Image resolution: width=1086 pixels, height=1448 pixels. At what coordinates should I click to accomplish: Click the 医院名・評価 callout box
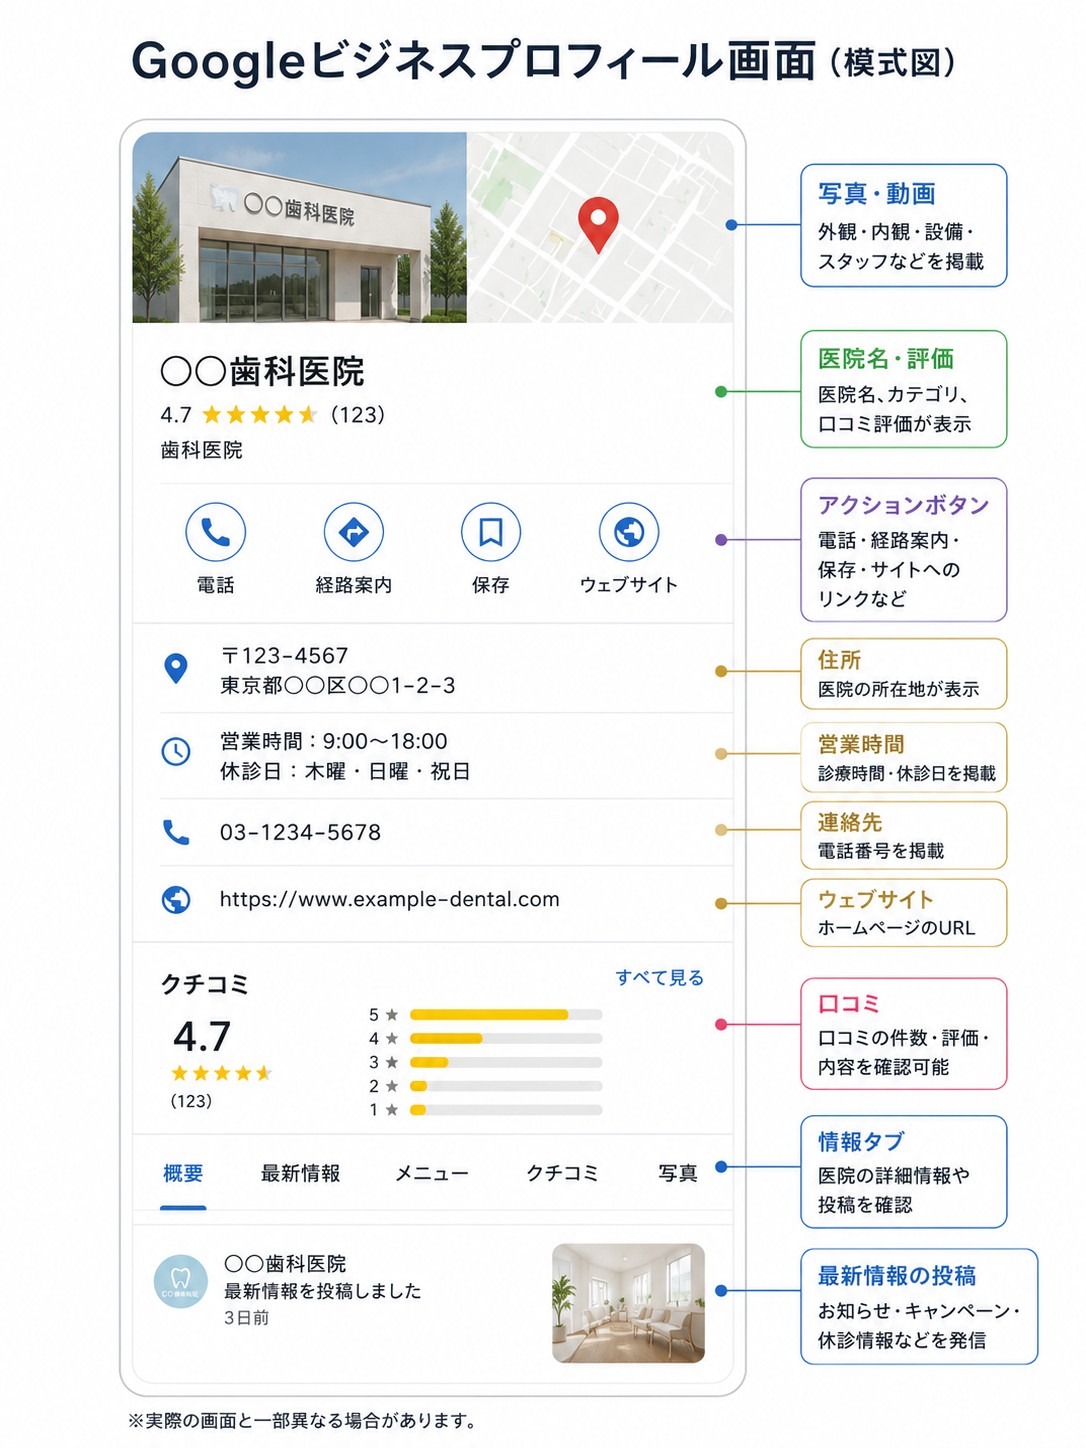point(904,389)
